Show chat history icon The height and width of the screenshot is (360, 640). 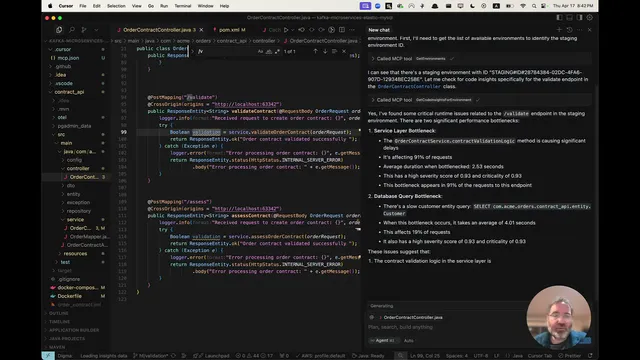point(569,30)
